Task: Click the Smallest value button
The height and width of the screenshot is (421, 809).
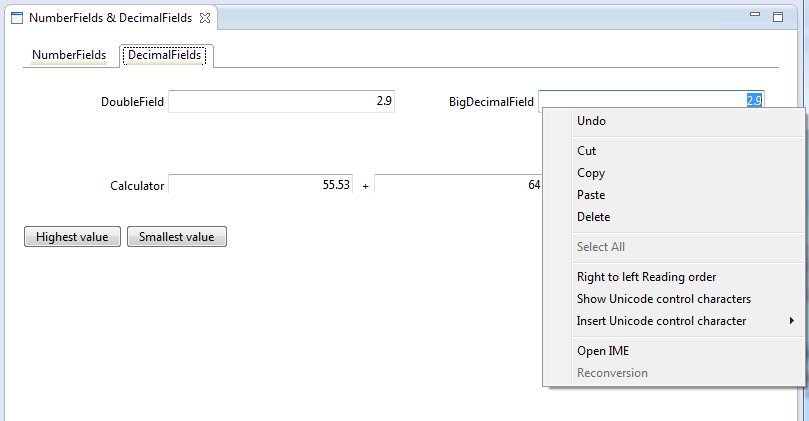Action: [x=176, y=237]
